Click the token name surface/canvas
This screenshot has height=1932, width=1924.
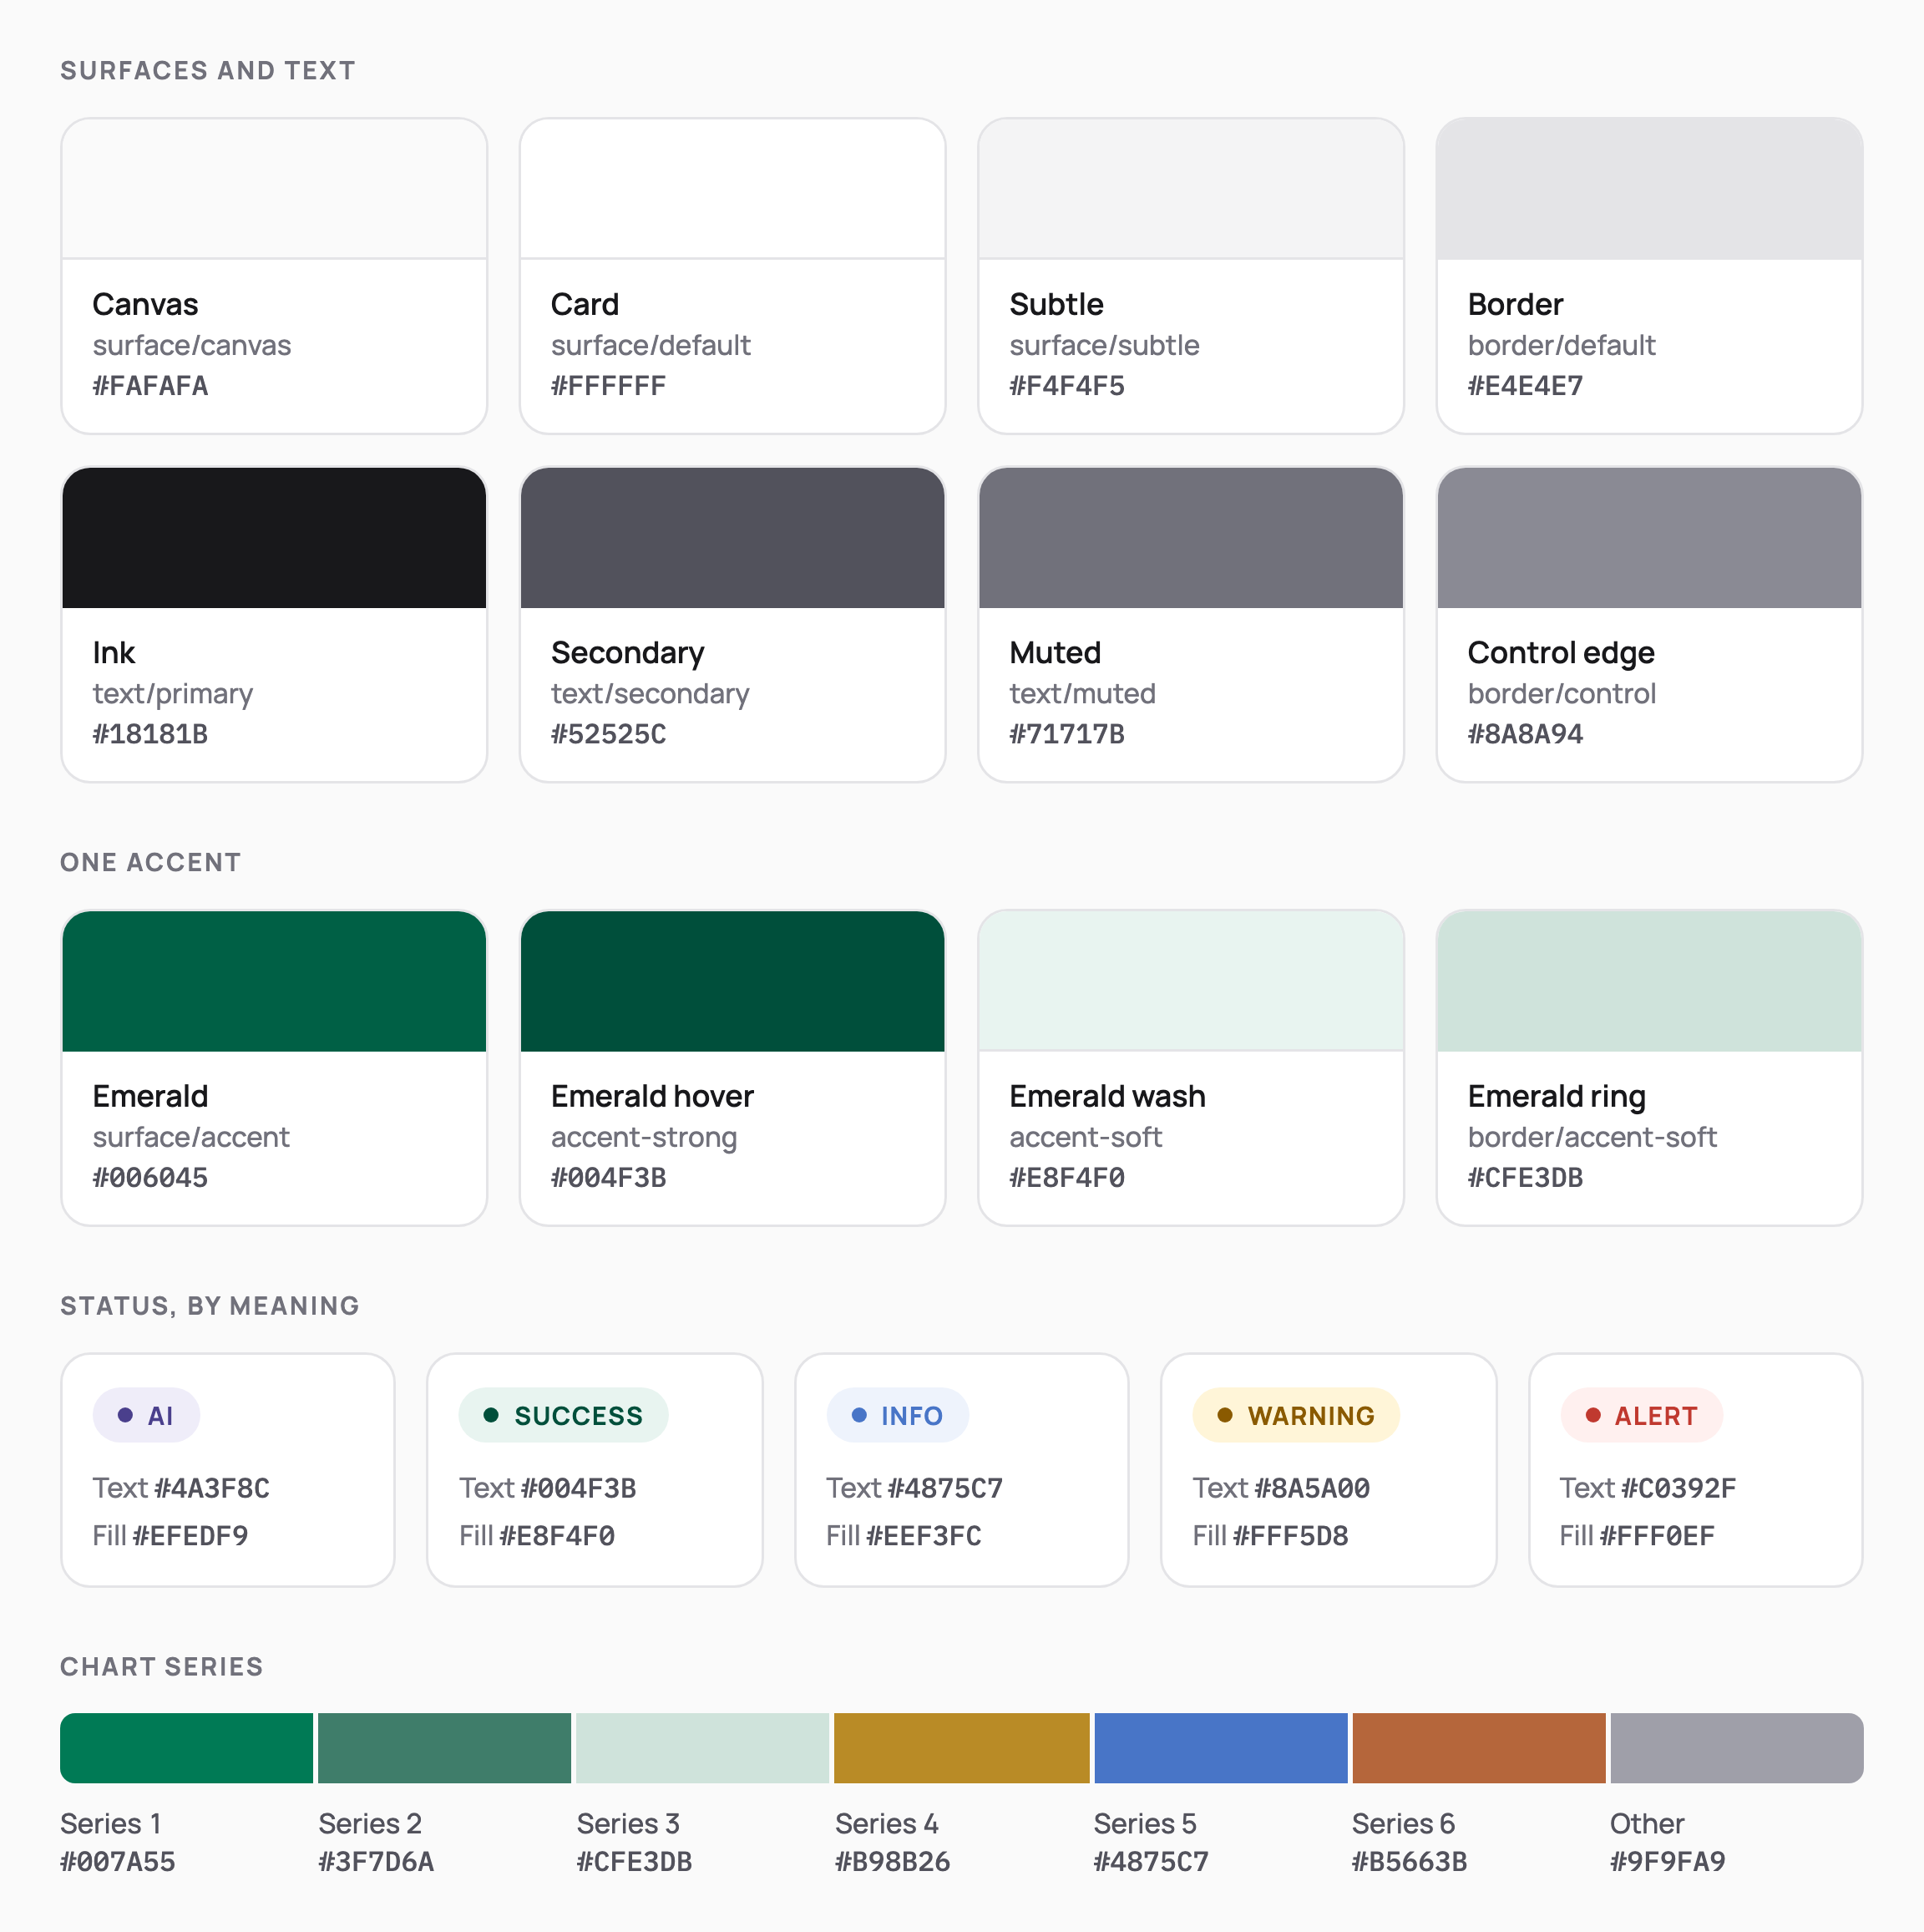pos(192,345)
